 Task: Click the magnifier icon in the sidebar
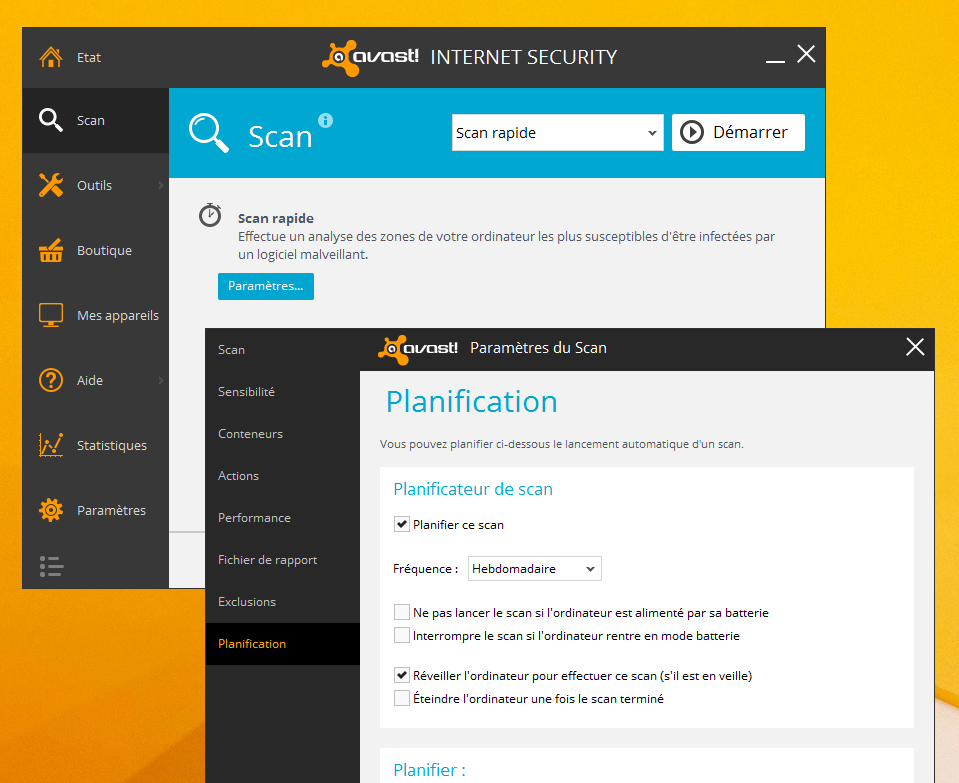(x=51, y=120)
